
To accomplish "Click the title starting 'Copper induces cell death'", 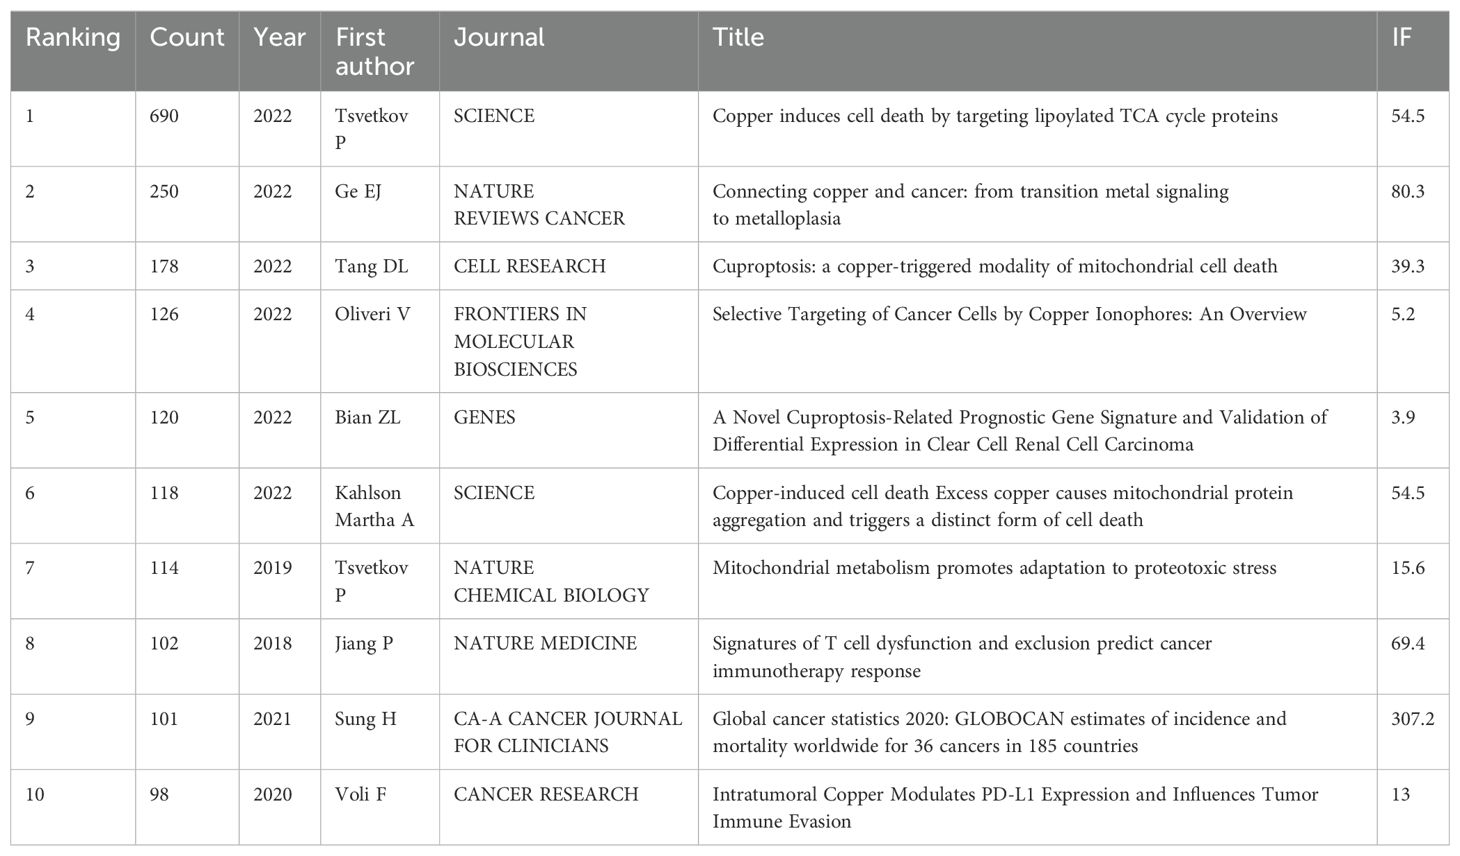I will pos(994,116).
